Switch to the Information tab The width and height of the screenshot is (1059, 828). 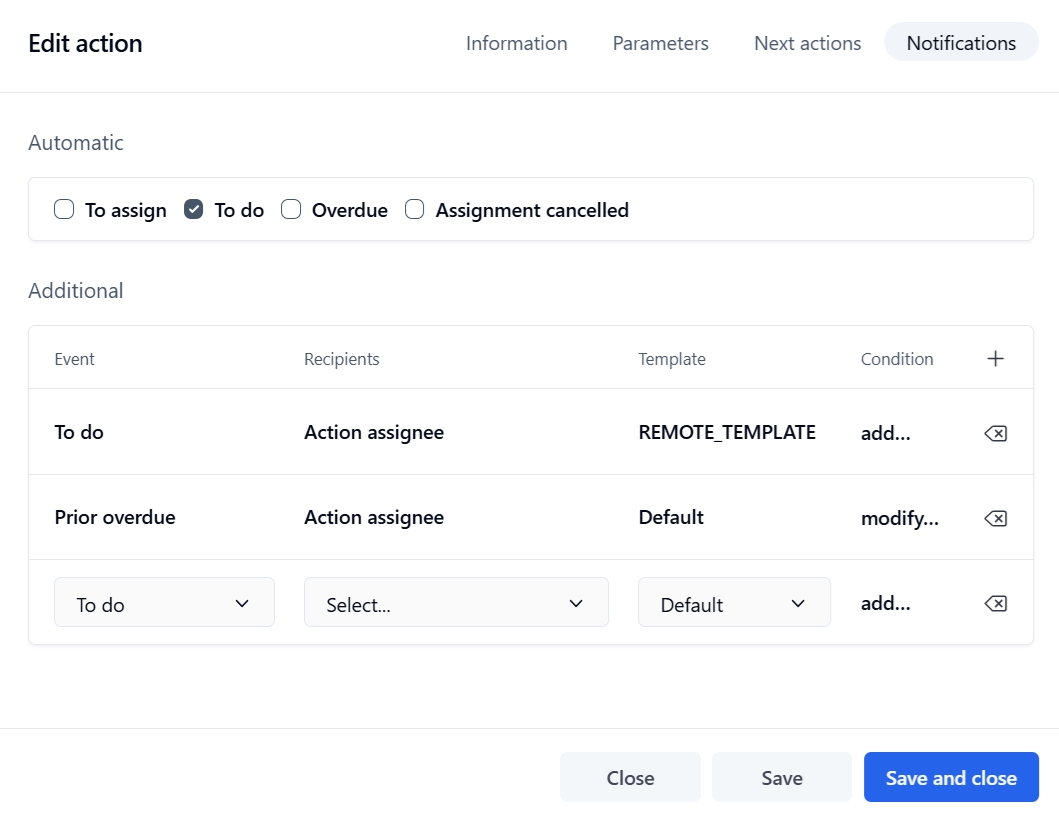[516, 43]
